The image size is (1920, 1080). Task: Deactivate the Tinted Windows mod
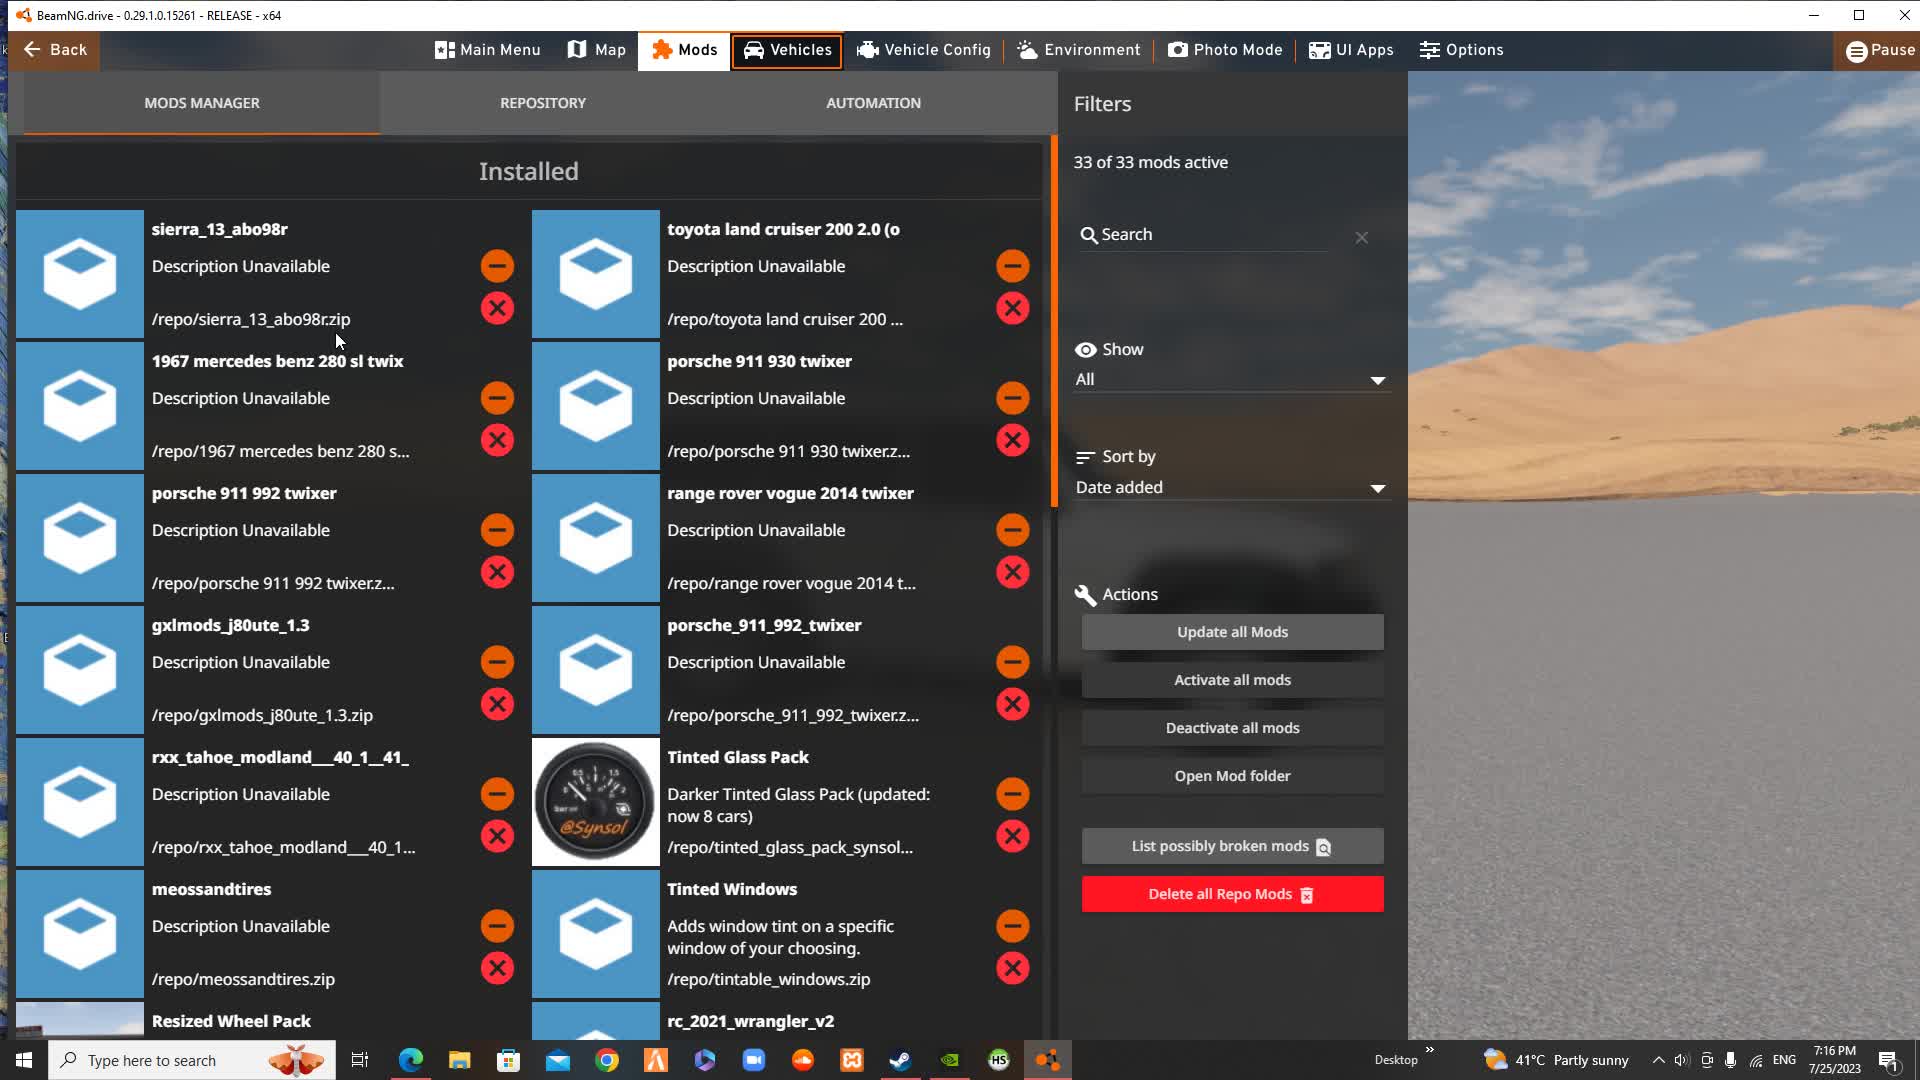(x=1011, y=926)
